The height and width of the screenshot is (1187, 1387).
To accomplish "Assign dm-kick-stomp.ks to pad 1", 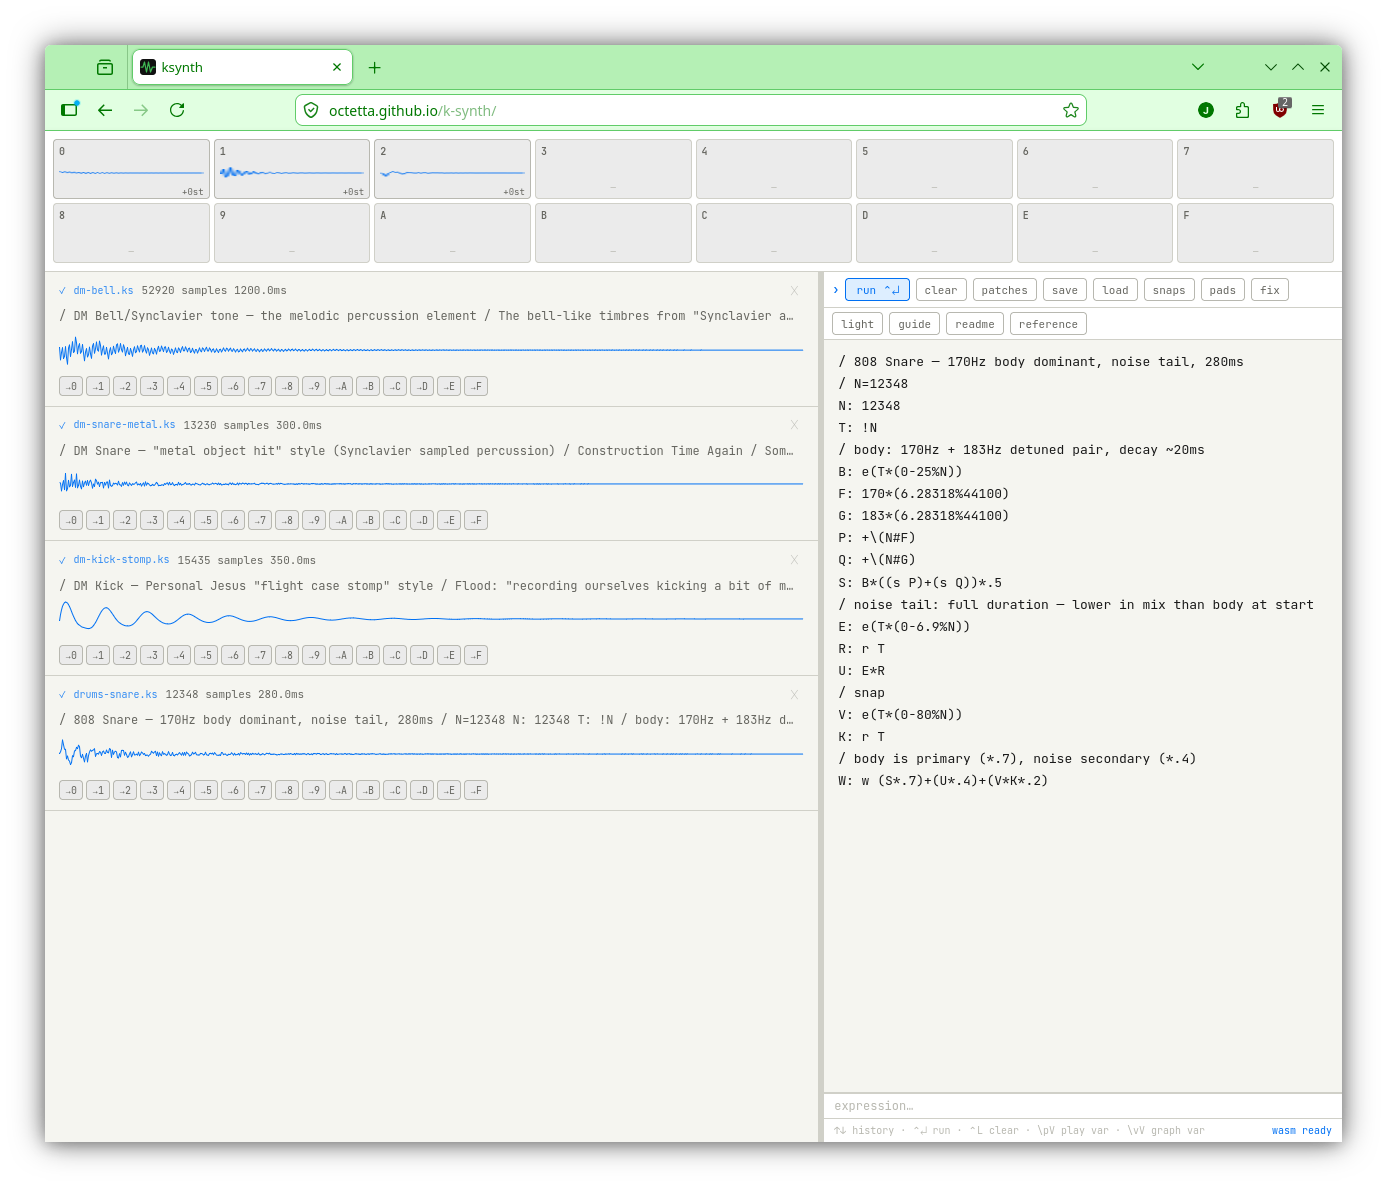I will pyautogui.click(x=98, y=655).
